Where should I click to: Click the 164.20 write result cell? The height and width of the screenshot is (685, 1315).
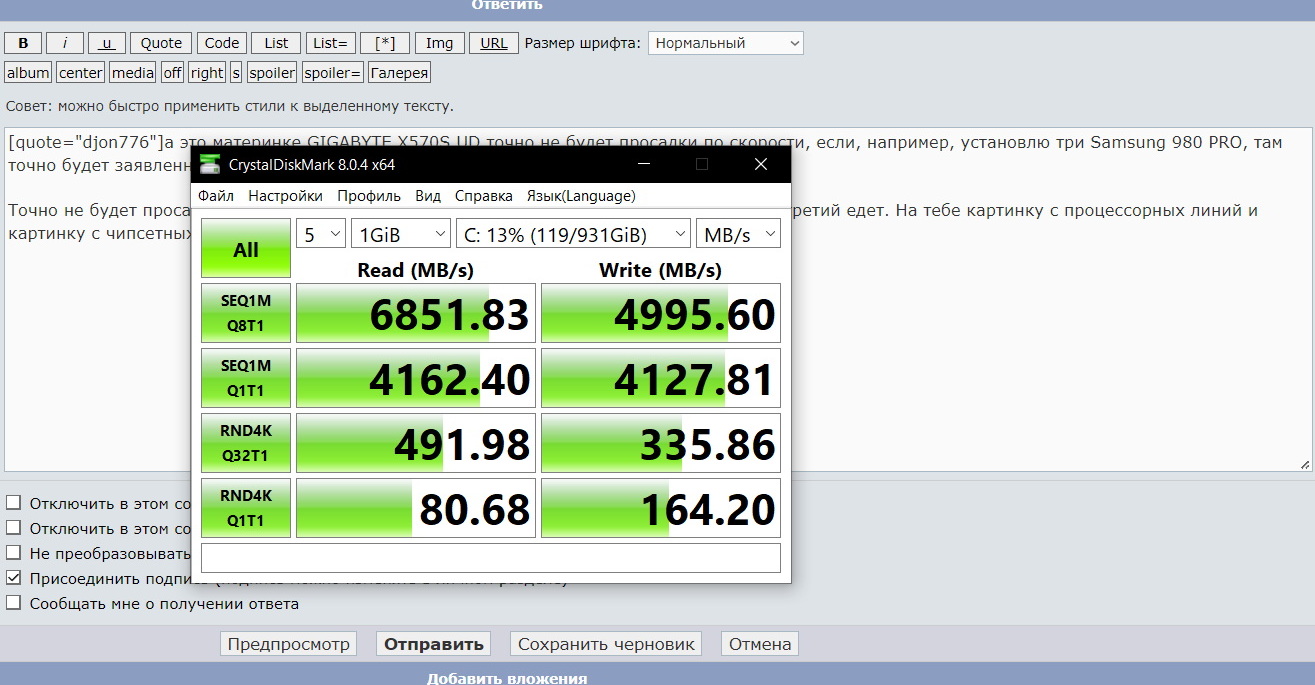[x=661, y=508]
